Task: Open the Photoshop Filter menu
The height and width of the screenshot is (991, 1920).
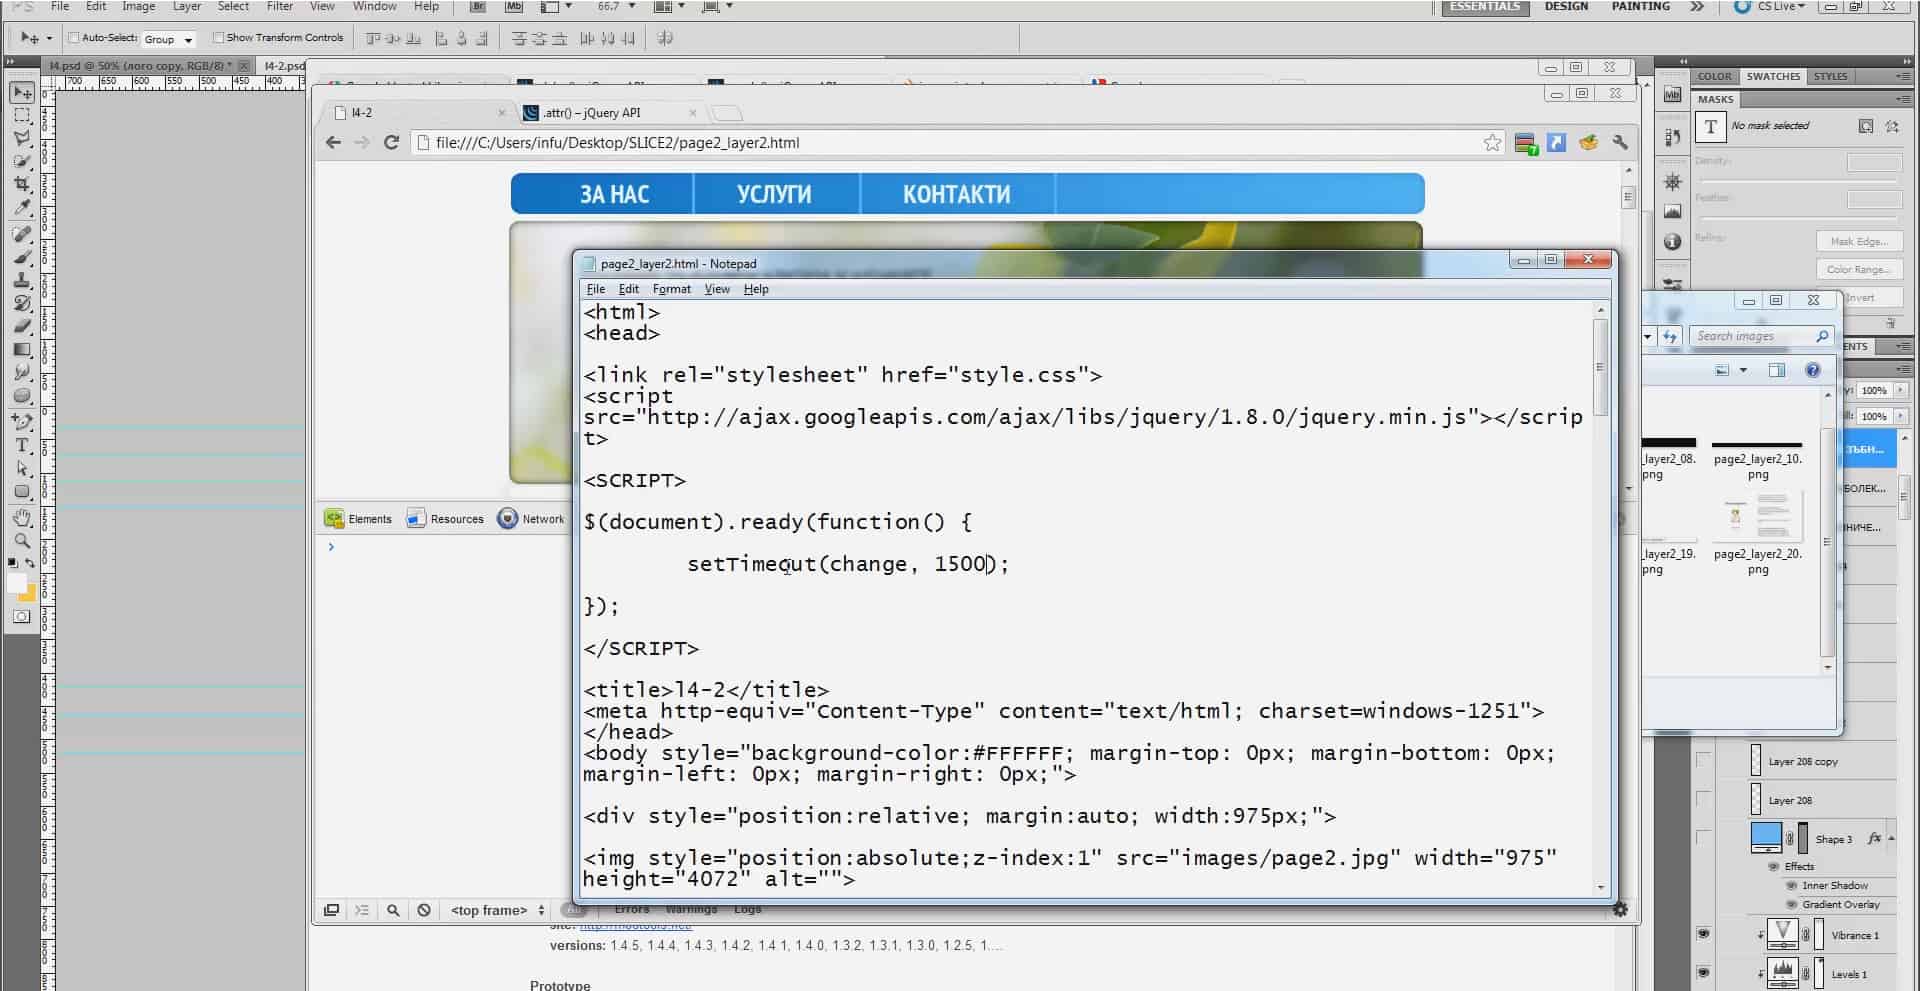Action: (x=279, y=7)
